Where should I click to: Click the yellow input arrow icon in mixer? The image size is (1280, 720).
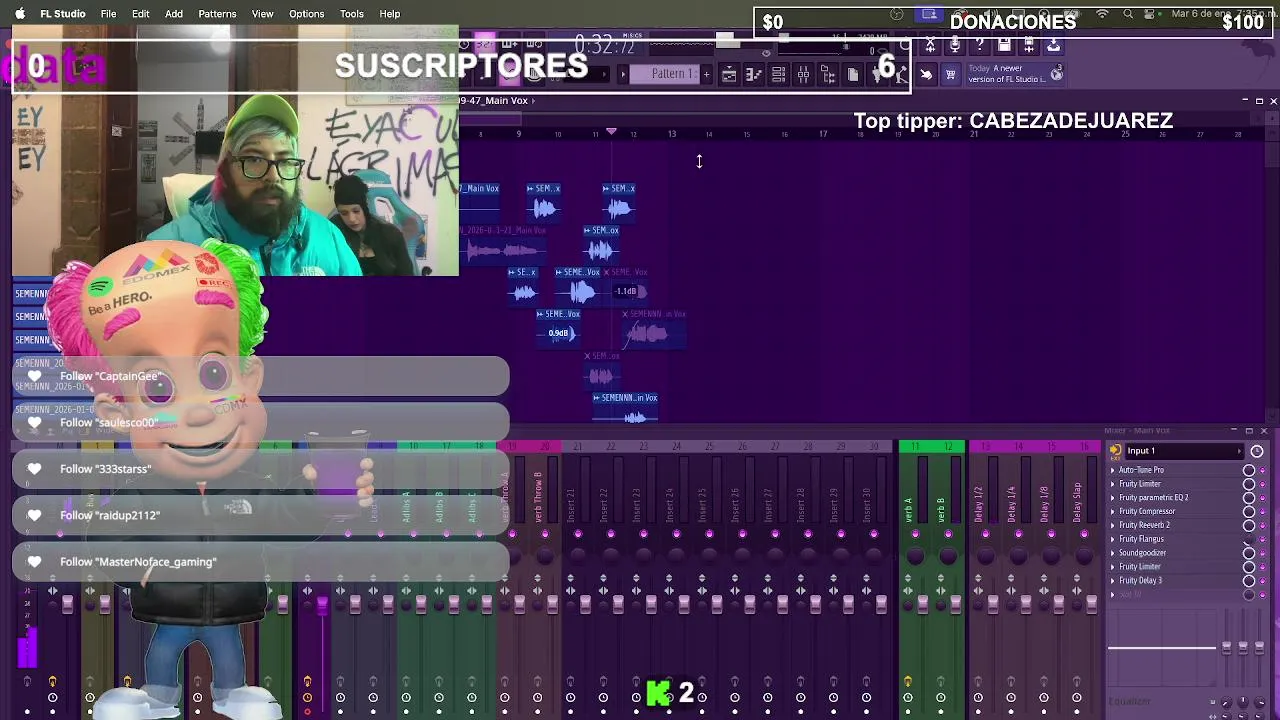pos(1115,451)
